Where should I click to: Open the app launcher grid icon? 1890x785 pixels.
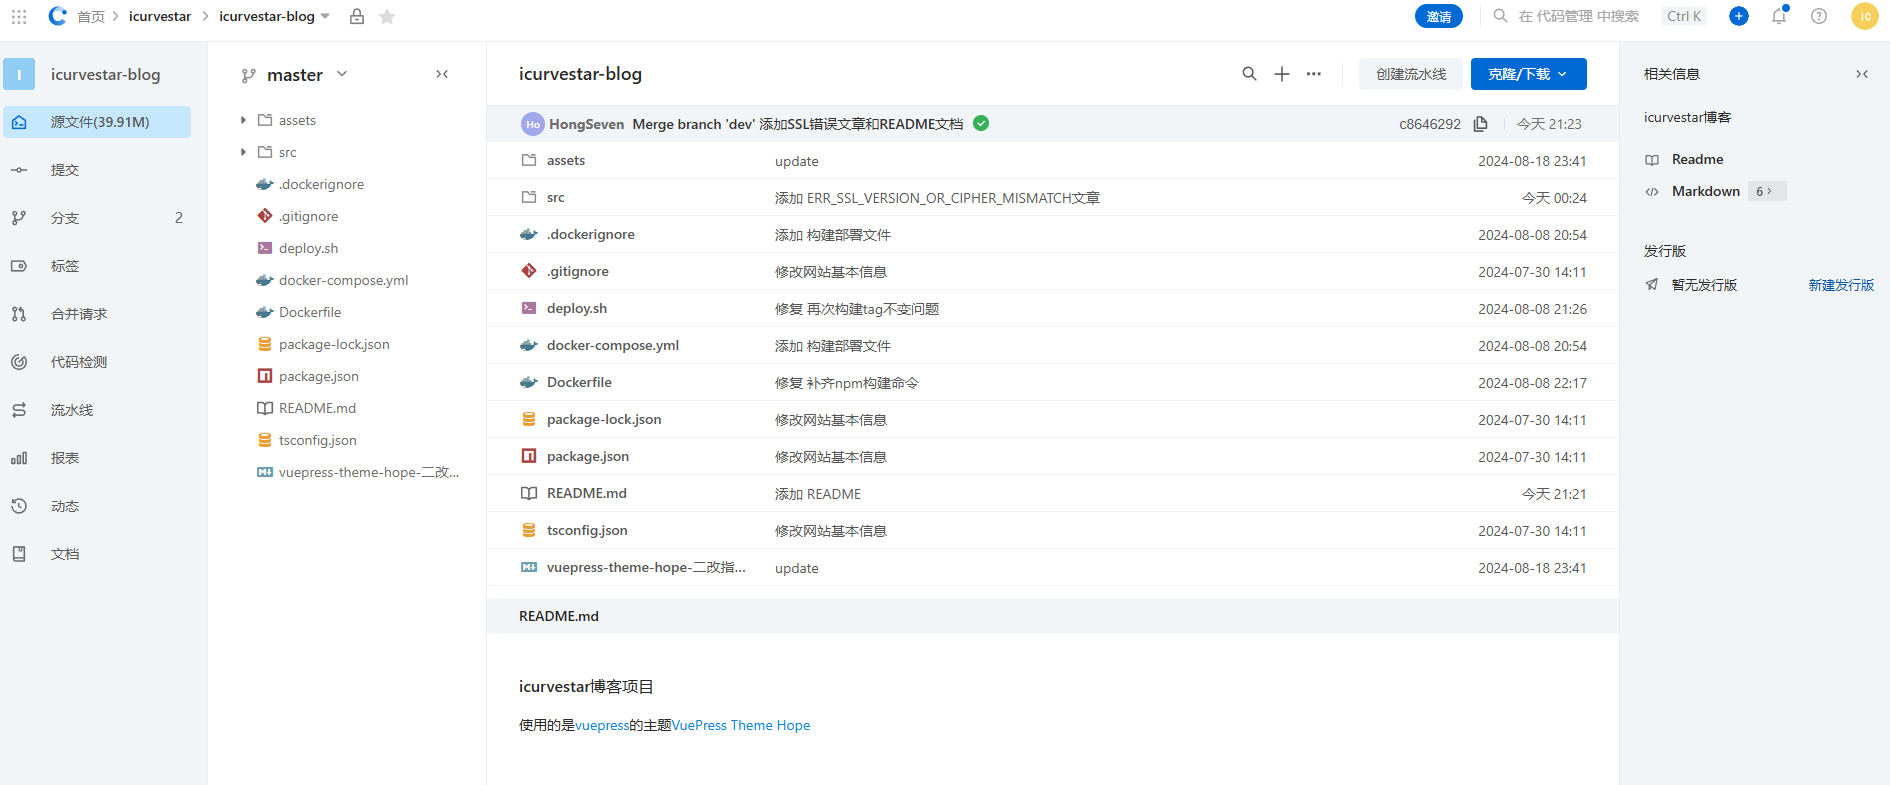tap(19, 17)
